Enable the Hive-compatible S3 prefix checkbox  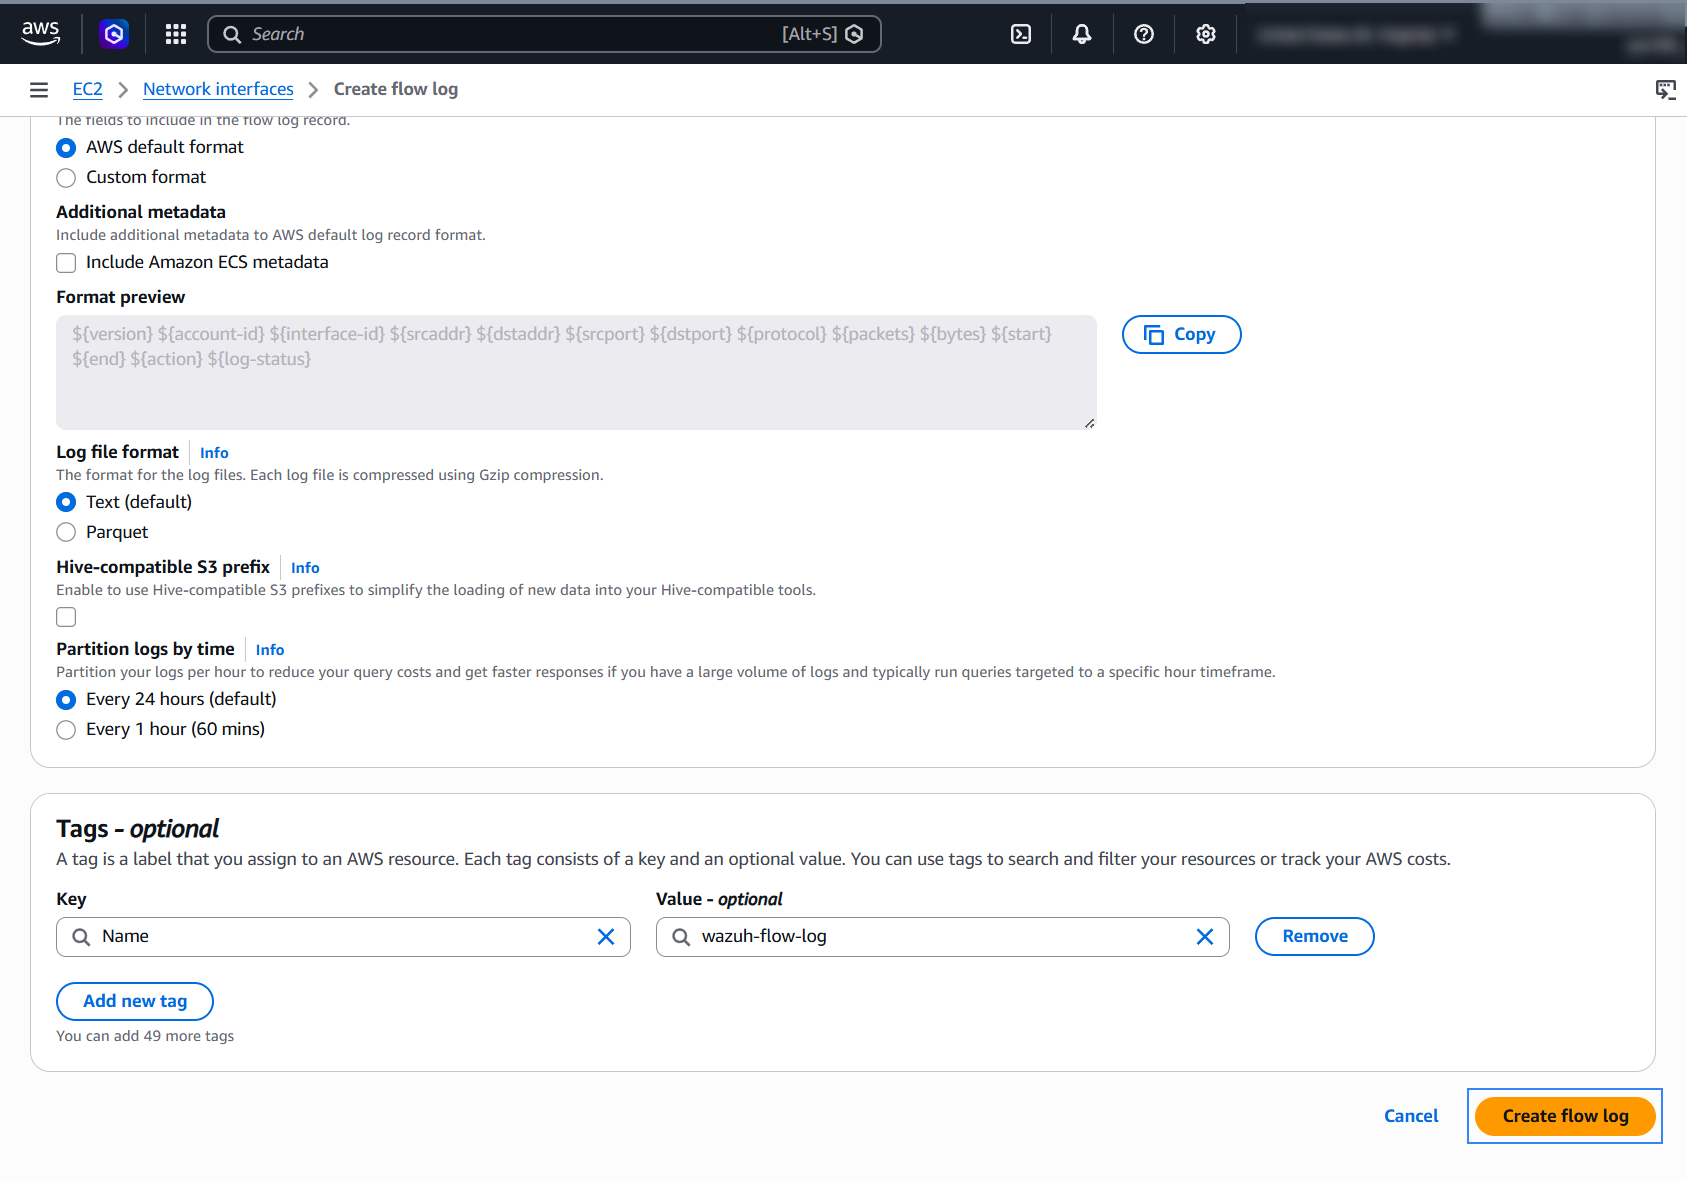66,617
